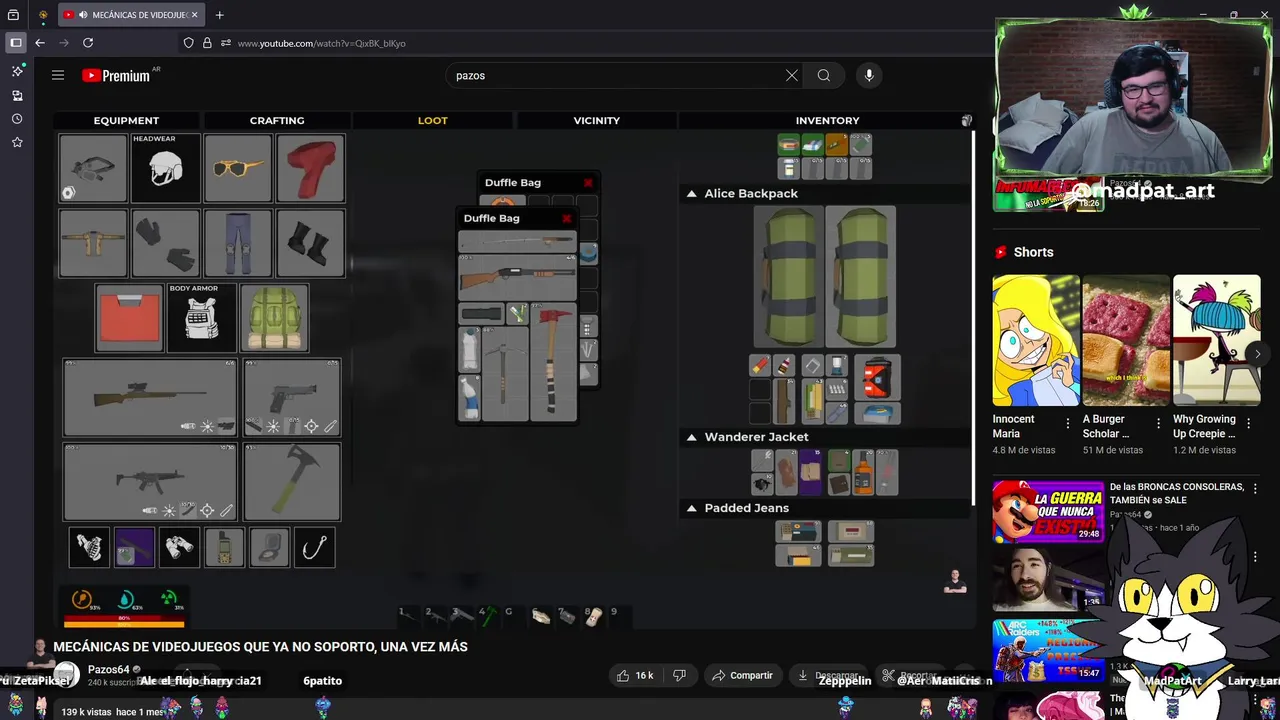The width and height of the screenshot is (1280, 720).
Task: Switch to the EQUIPMENT tab
Action: [126, 120]
